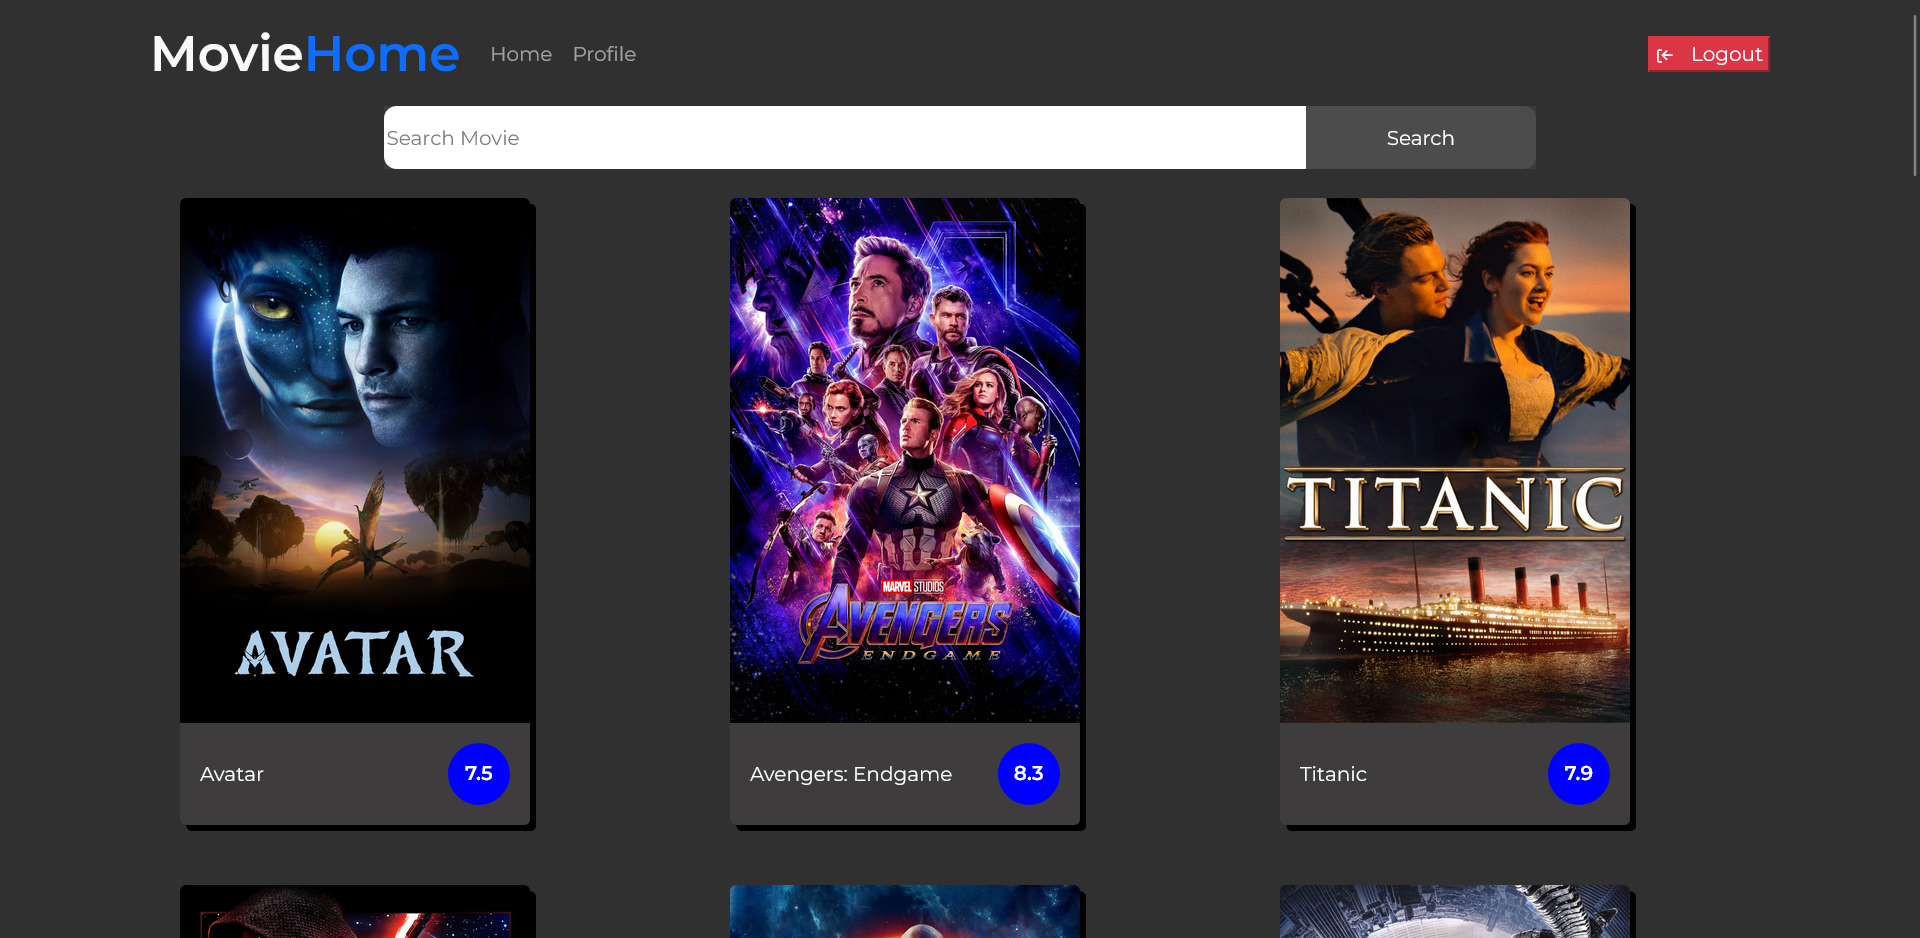Switch to the Home tab
Image resolution: width=1920 pixels, height=938 pixels.
[x=520, y=54]
